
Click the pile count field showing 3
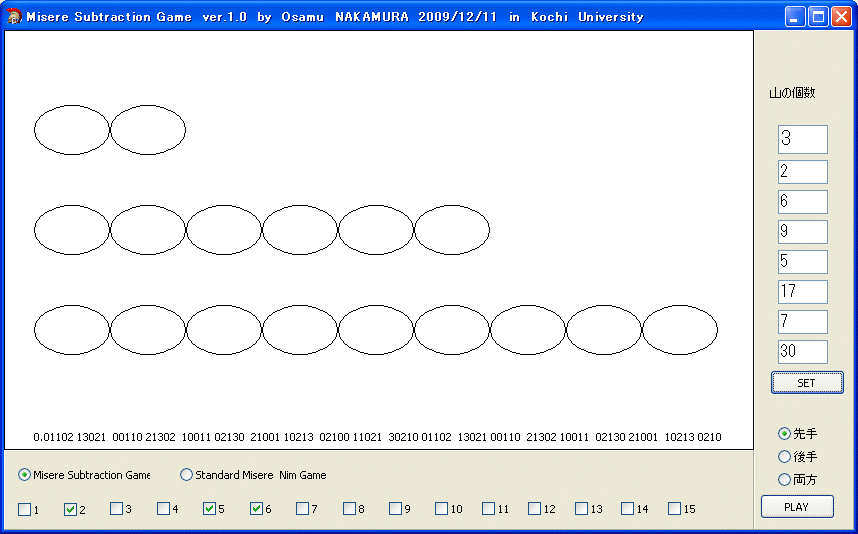[803, 139]
